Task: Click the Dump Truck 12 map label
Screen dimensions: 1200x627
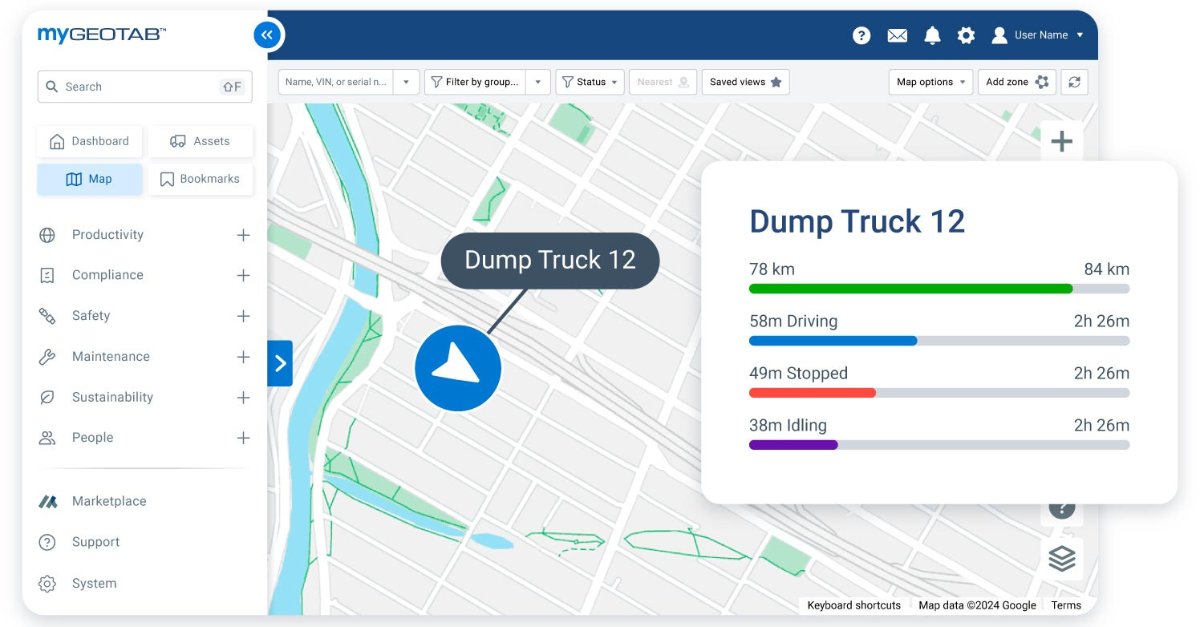Action: point(550,261)
